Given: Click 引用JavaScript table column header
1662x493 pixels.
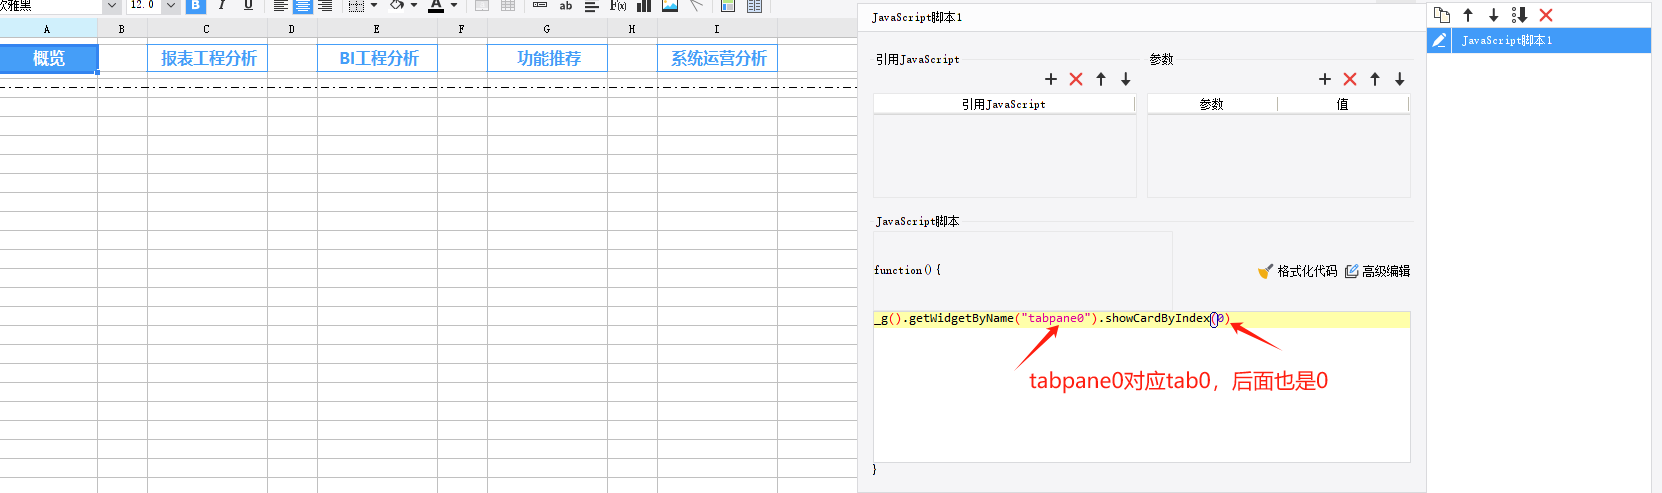Looking at the screenshot, I should [x=1004, y=104].
